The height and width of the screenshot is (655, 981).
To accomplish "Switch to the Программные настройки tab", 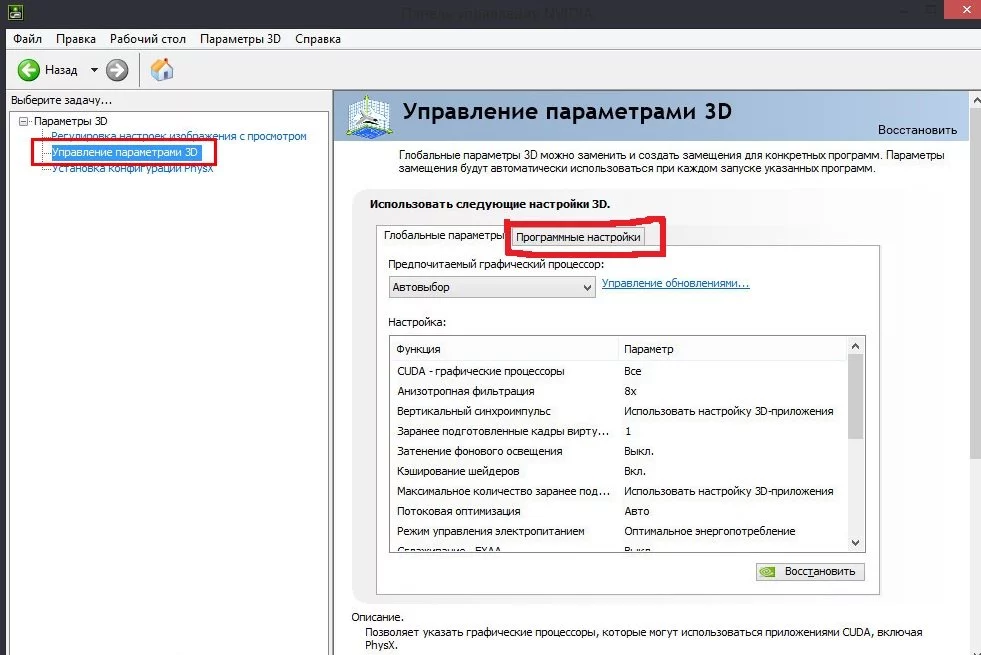I will pos(578,237).
